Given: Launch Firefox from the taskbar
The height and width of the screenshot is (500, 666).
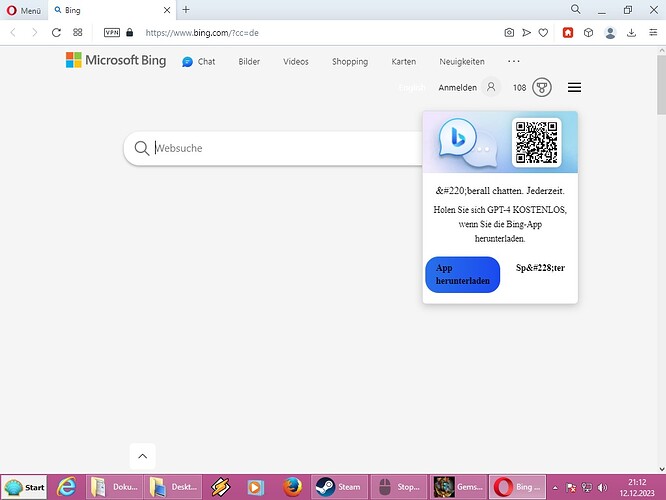Looking at the screenshot, I should tap(293, 487).
